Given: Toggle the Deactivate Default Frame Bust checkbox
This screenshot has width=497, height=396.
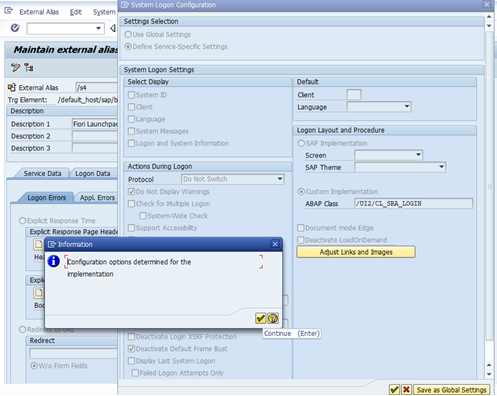Looking at the screenshot, I should pyautogui.click(x=131, y=349).
